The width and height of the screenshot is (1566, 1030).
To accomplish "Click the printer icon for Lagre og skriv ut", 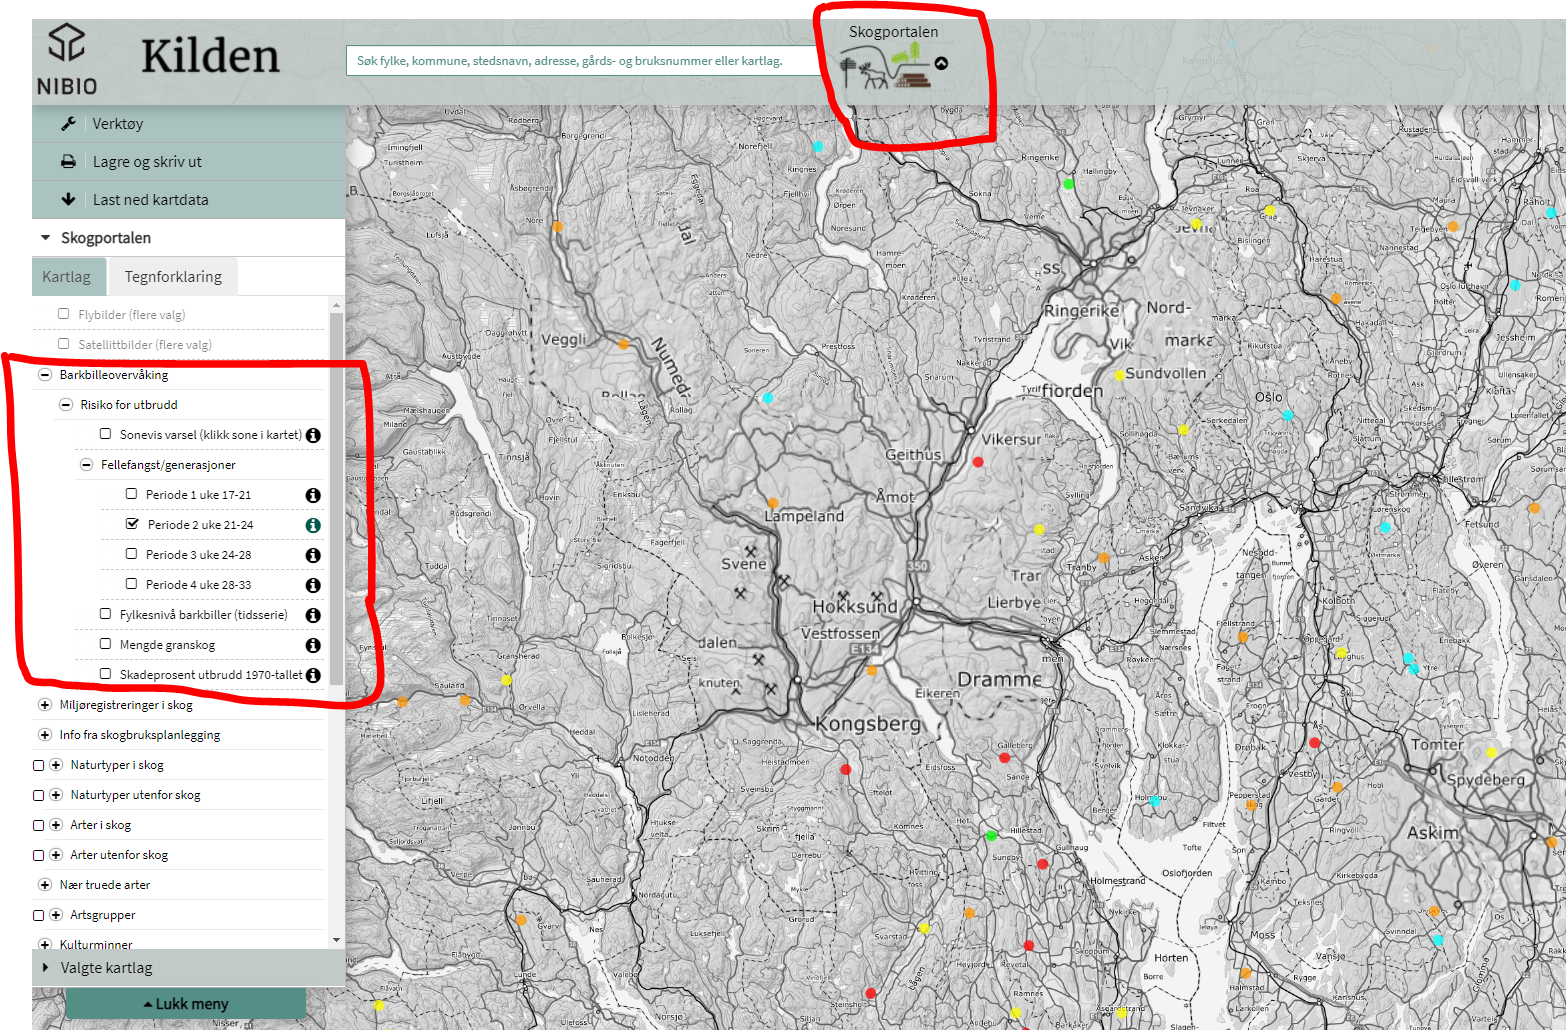I will [x=68, y=161].
